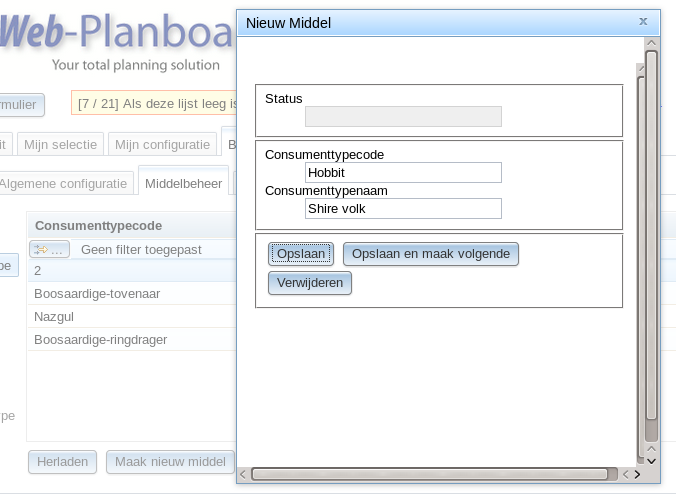676x494 pixels.
Task: Click the yellow notice starting [7 / 21]
Action: (154, 103)
